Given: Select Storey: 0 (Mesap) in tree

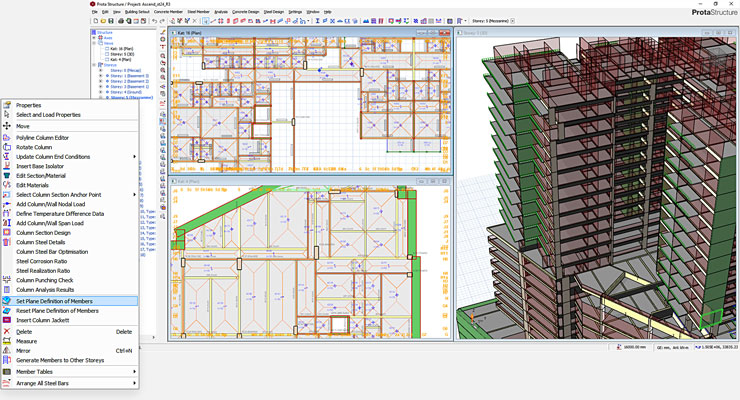Looking at the screenshot, I should [126, 70].
